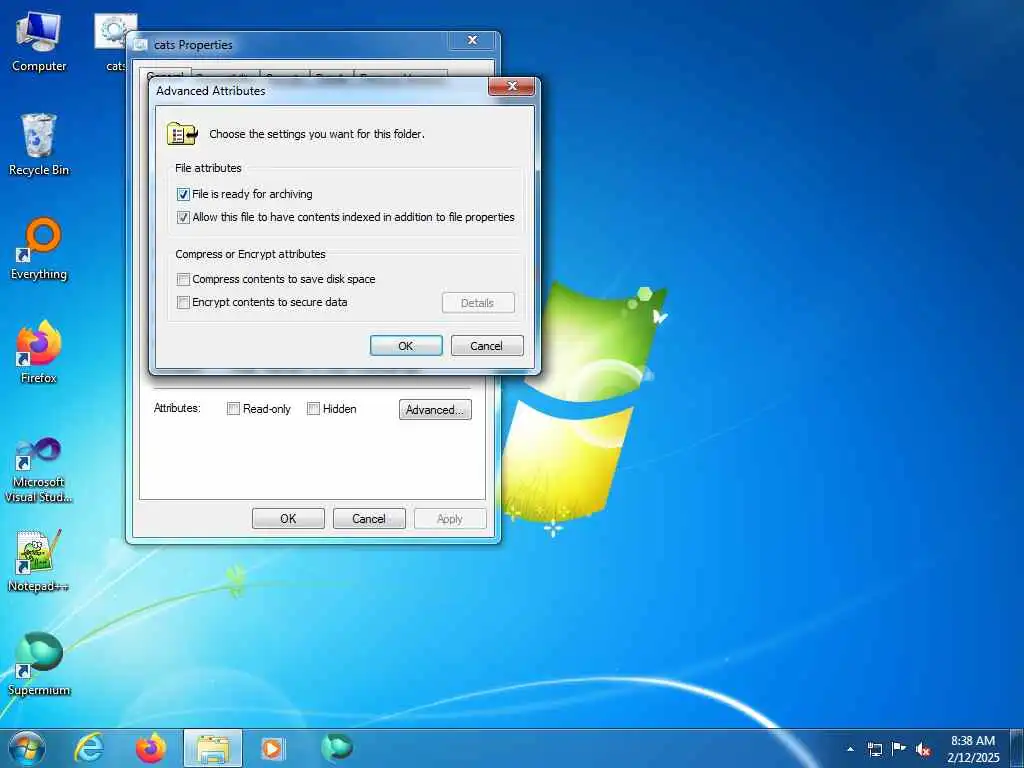Viewport: 1024px width, 768px height.
Task: Click the network tray icon
Action: (874, 749)
